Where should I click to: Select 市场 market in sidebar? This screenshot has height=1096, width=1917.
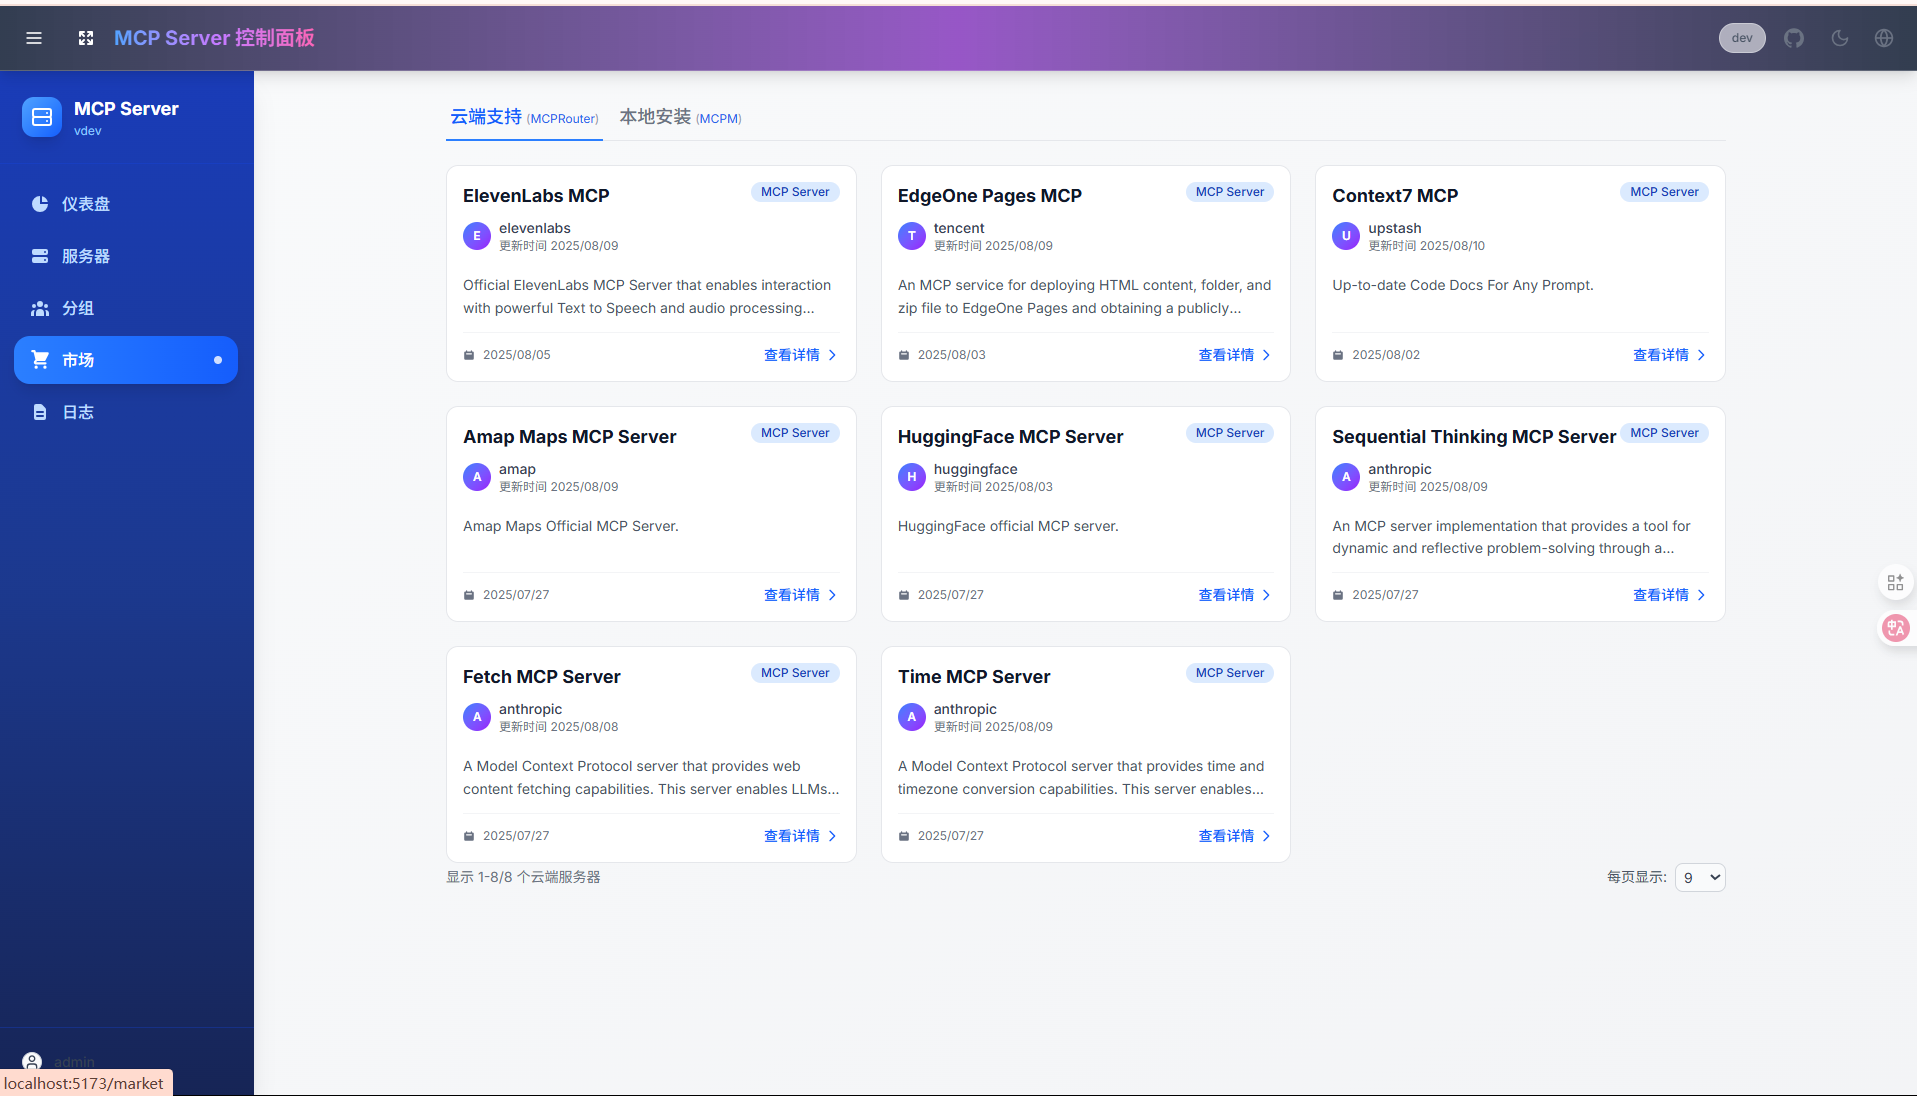pos(126,360)
